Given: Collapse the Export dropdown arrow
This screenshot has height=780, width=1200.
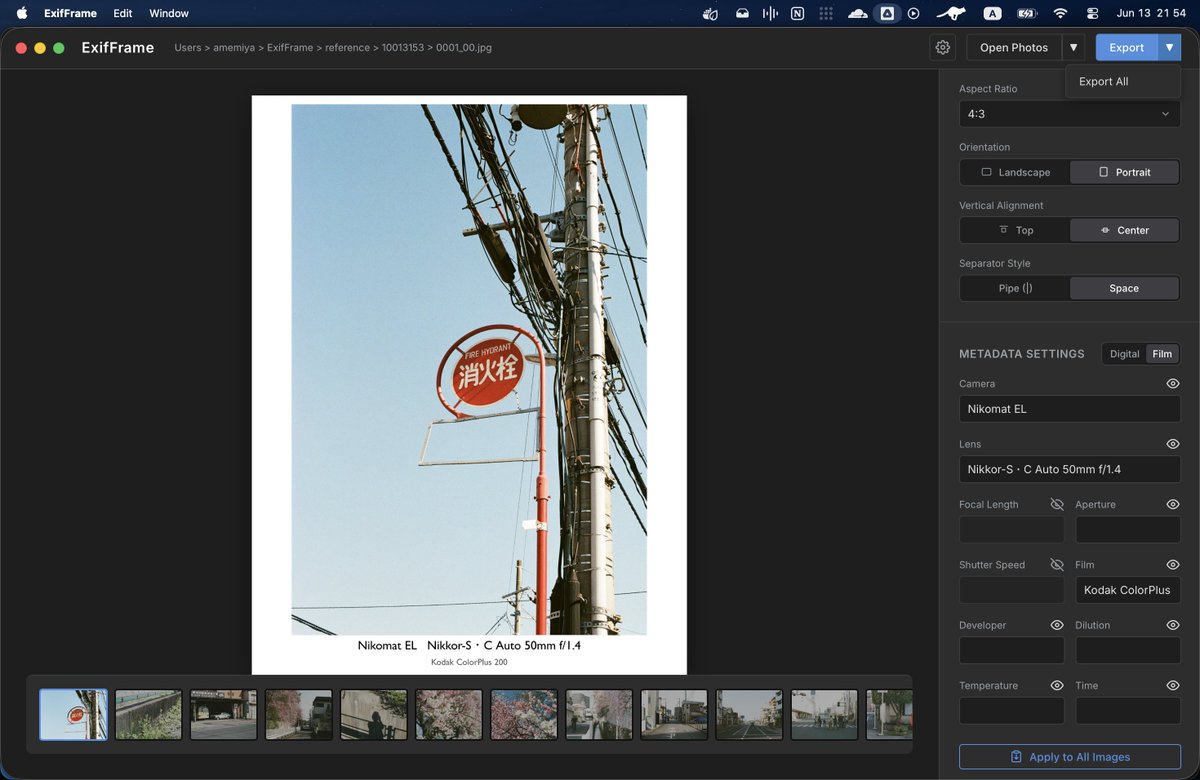Looking at the screenshot, I should [1169, 47].
